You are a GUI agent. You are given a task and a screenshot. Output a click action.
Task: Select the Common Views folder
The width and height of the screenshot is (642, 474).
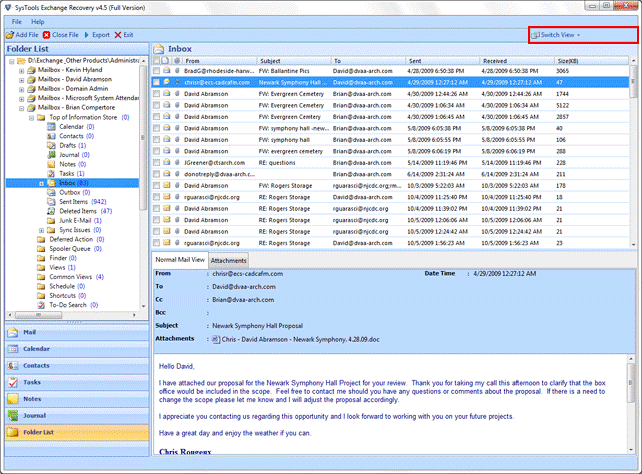pyautogui.click(x=70, y=277)
